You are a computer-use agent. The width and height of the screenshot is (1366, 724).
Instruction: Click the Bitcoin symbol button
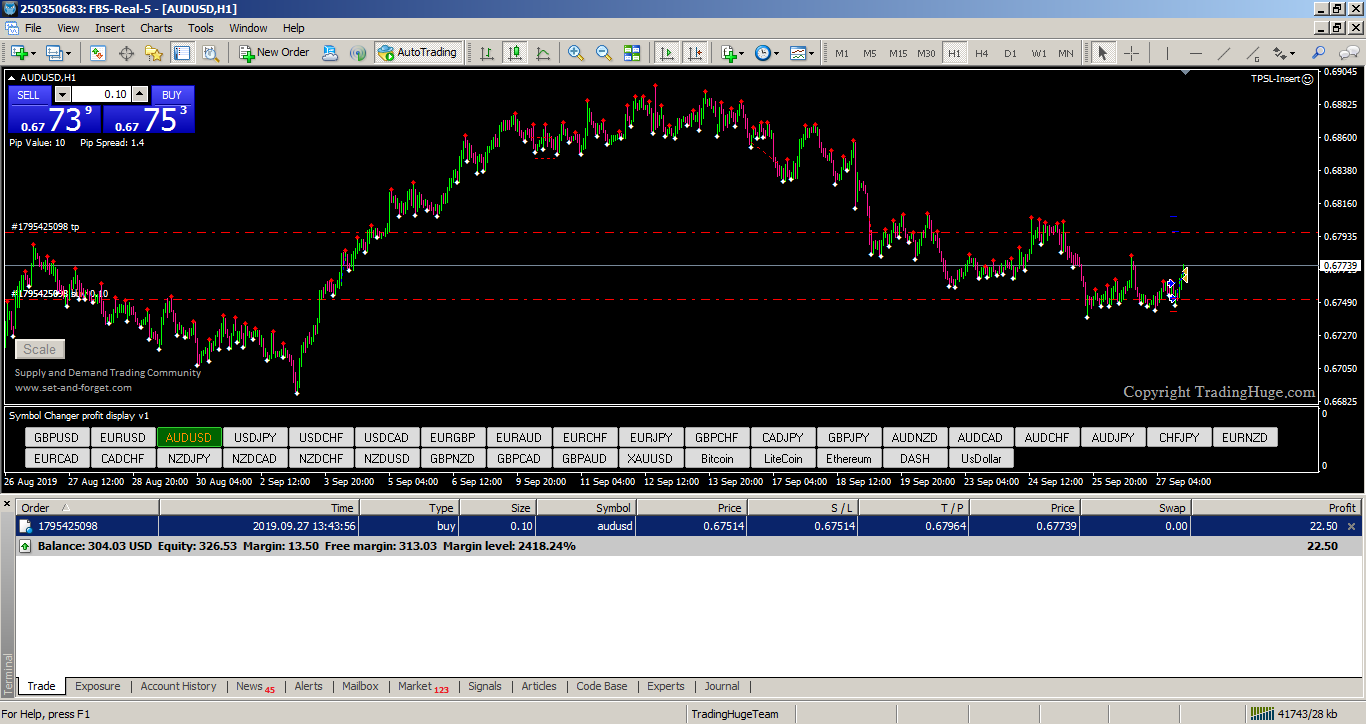pyautogui.click(x=717, y=459)
